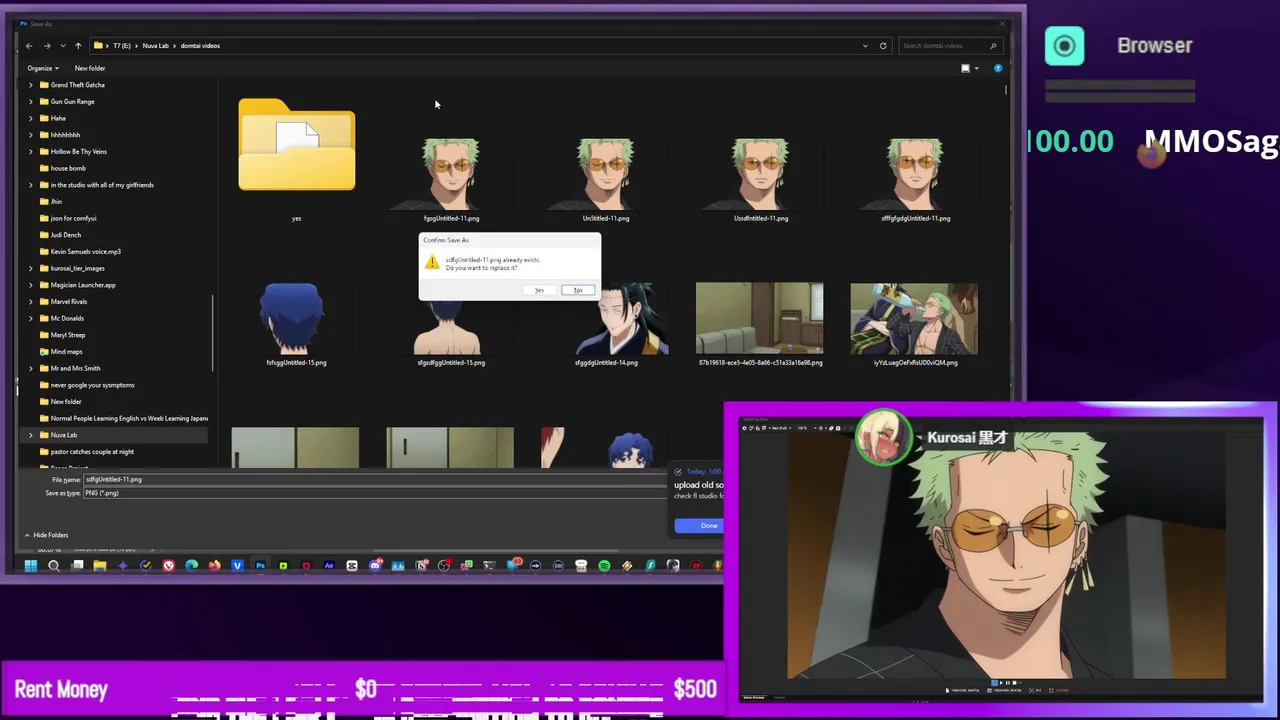Click No in Confirm Save As dialog
Image resolution: width=1280 pixels, height=720 pixels.
point(578,290)
